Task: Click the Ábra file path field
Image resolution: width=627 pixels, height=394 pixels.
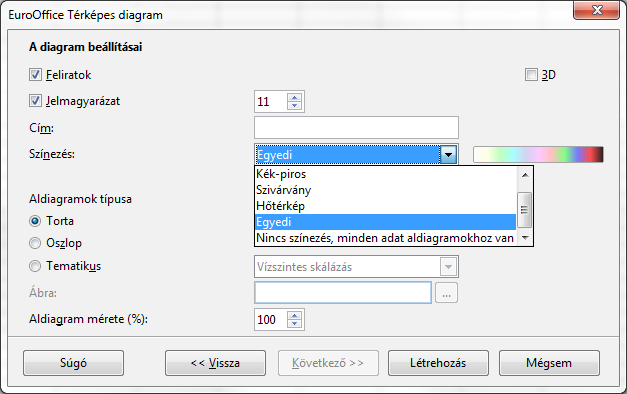Action: [343, 293]
